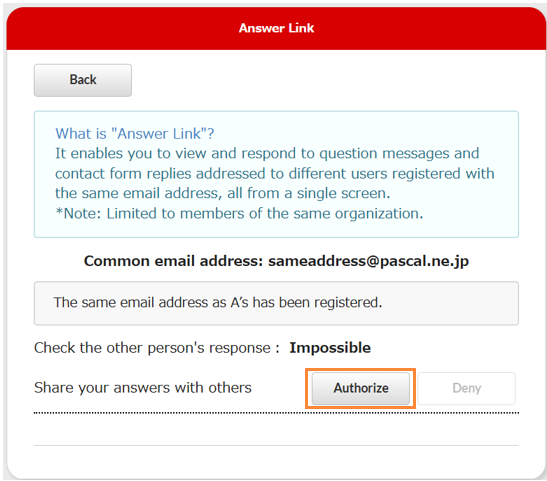
Task: Click the "Check the other person's response" label
Action: (x=157, y=348)
